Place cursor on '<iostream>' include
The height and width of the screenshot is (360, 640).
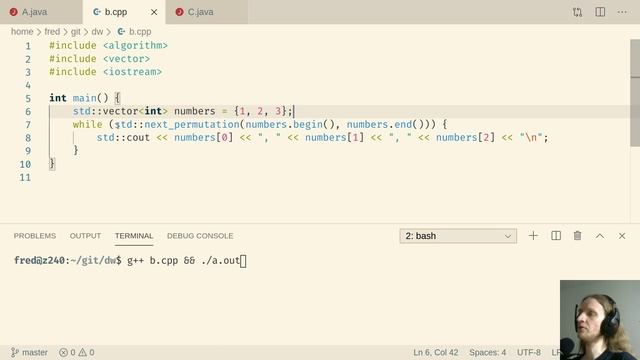tap(132, 72)
